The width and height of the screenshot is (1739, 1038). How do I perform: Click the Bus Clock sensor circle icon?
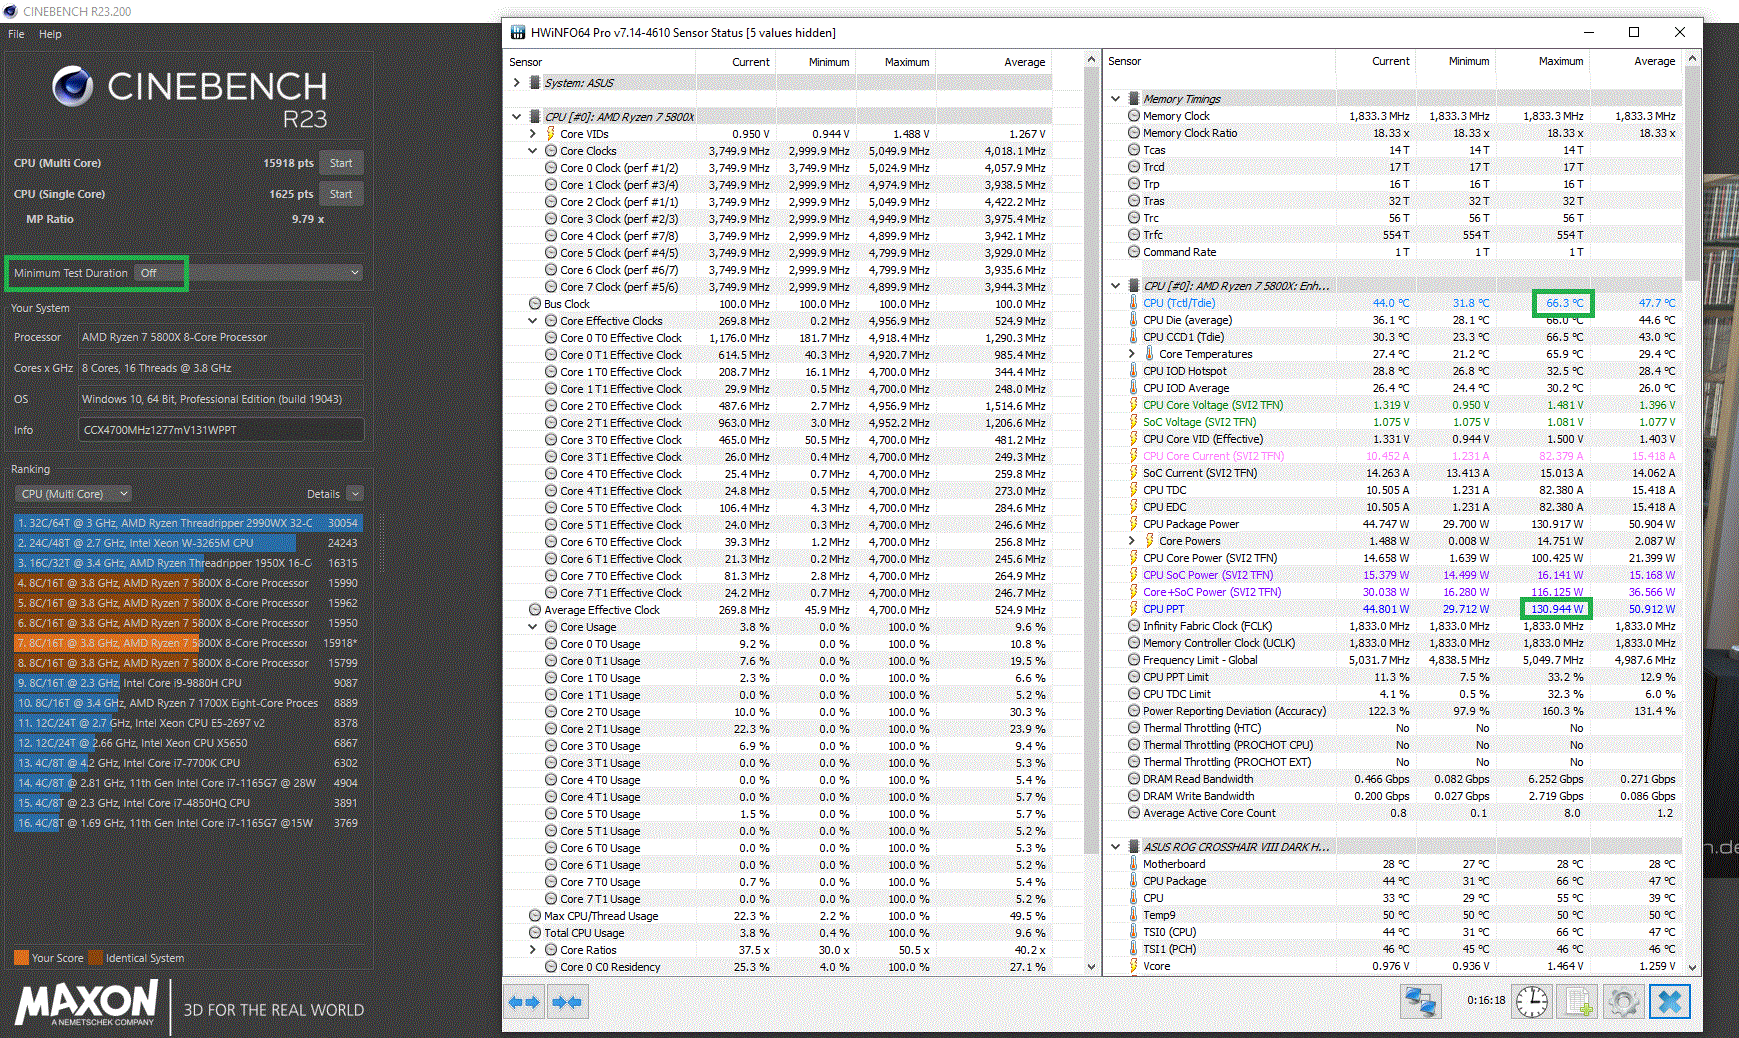click(535, 304)
